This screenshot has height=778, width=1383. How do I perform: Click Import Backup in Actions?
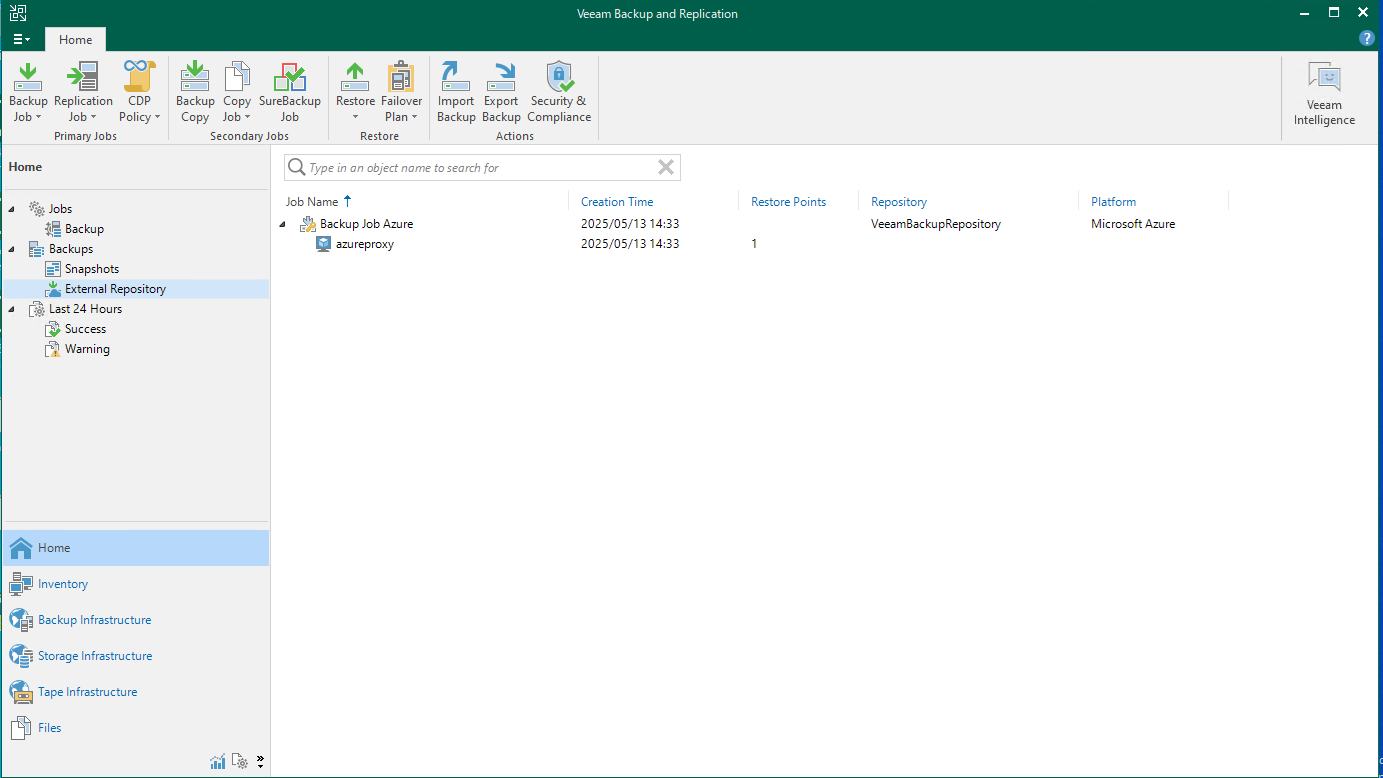pos(456,91)
